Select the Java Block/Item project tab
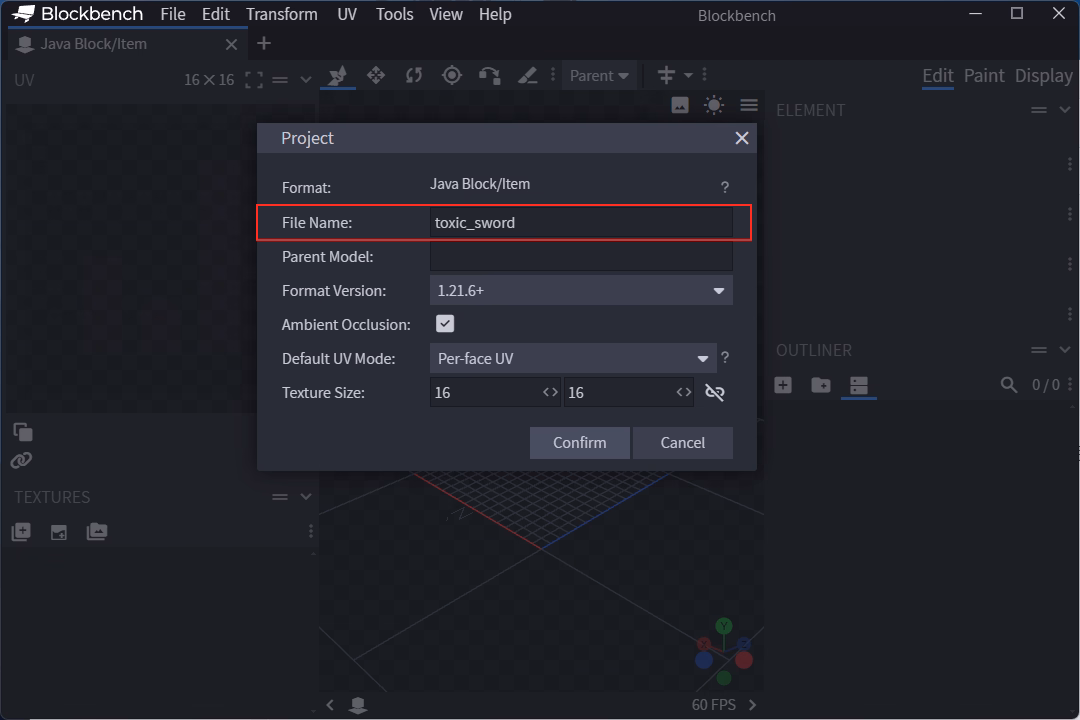The width and height of the screenshot is (1080, 720). tap(127, 44)
